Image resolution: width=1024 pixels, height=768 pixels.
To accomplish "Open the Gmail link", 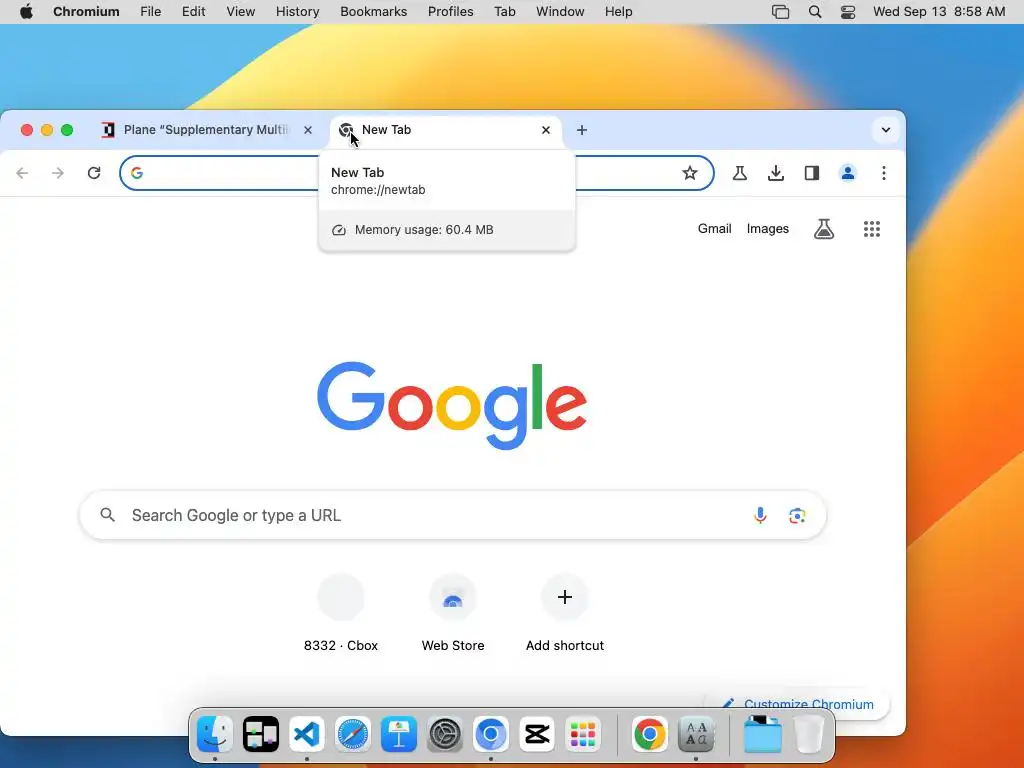I will [x=714, y=229].
